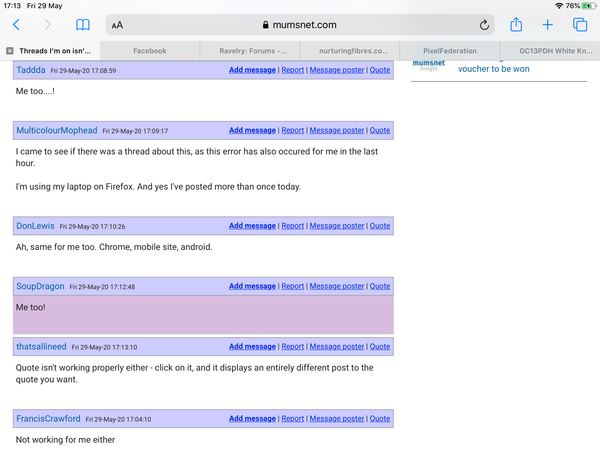Message poster MulticolourMophead
Viewport: 600px width, 450px height.
(x=337, y=130)
